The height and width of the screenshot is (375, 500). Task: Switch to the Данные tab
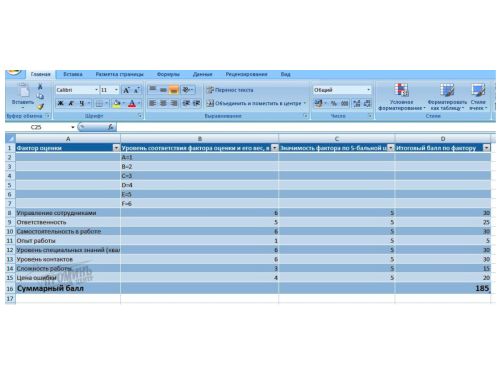tap(202, 74)
